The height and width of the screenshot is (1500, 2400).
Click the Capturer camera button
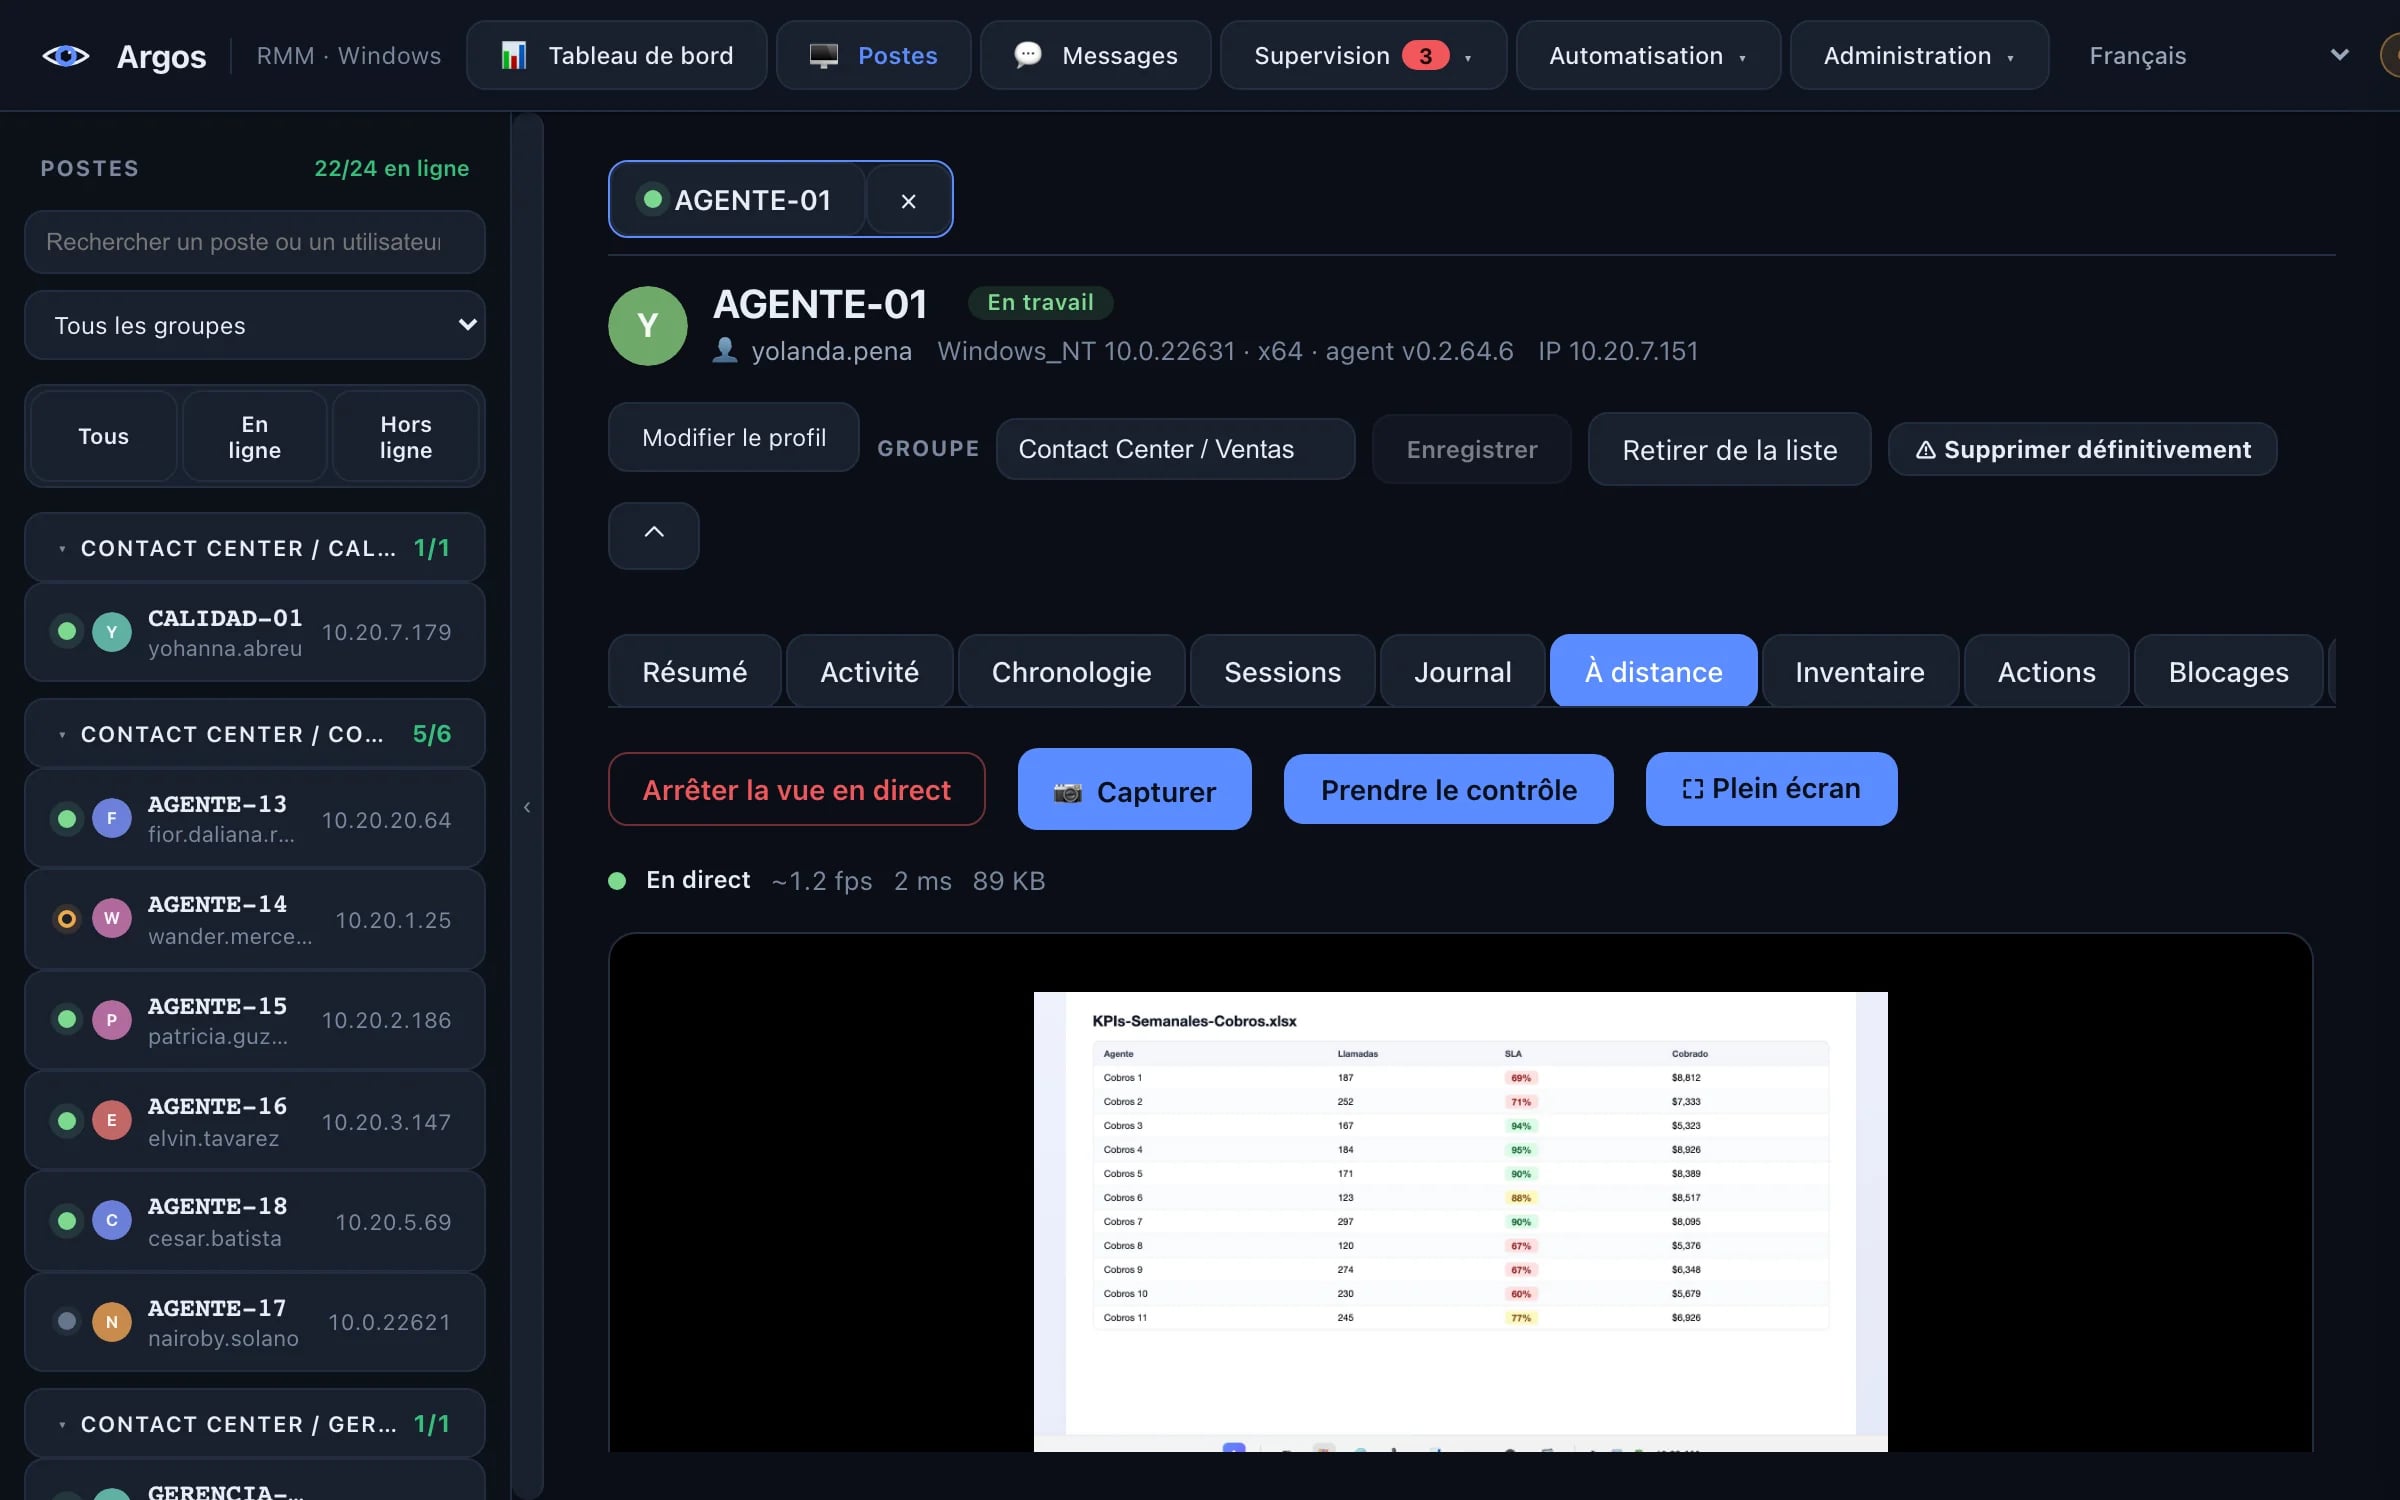[x=1134, y=789]
